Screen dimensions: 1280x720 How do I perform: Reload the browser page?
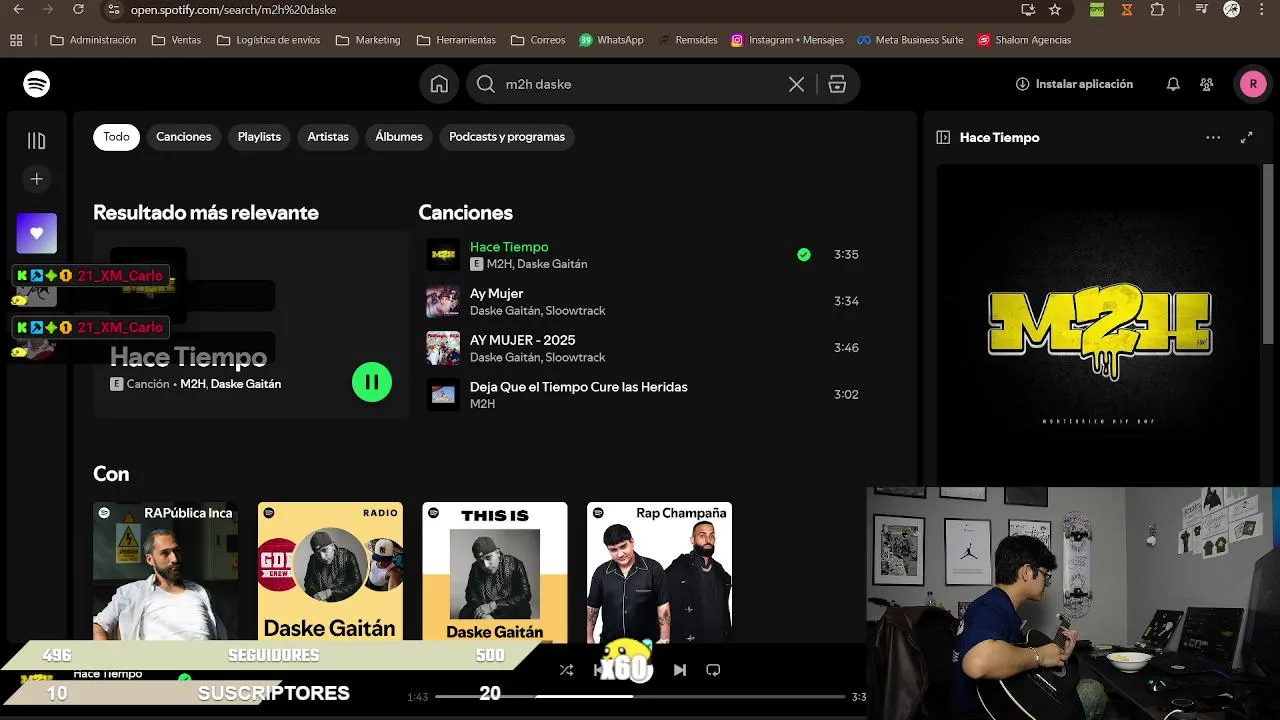[x=79, y=9]
